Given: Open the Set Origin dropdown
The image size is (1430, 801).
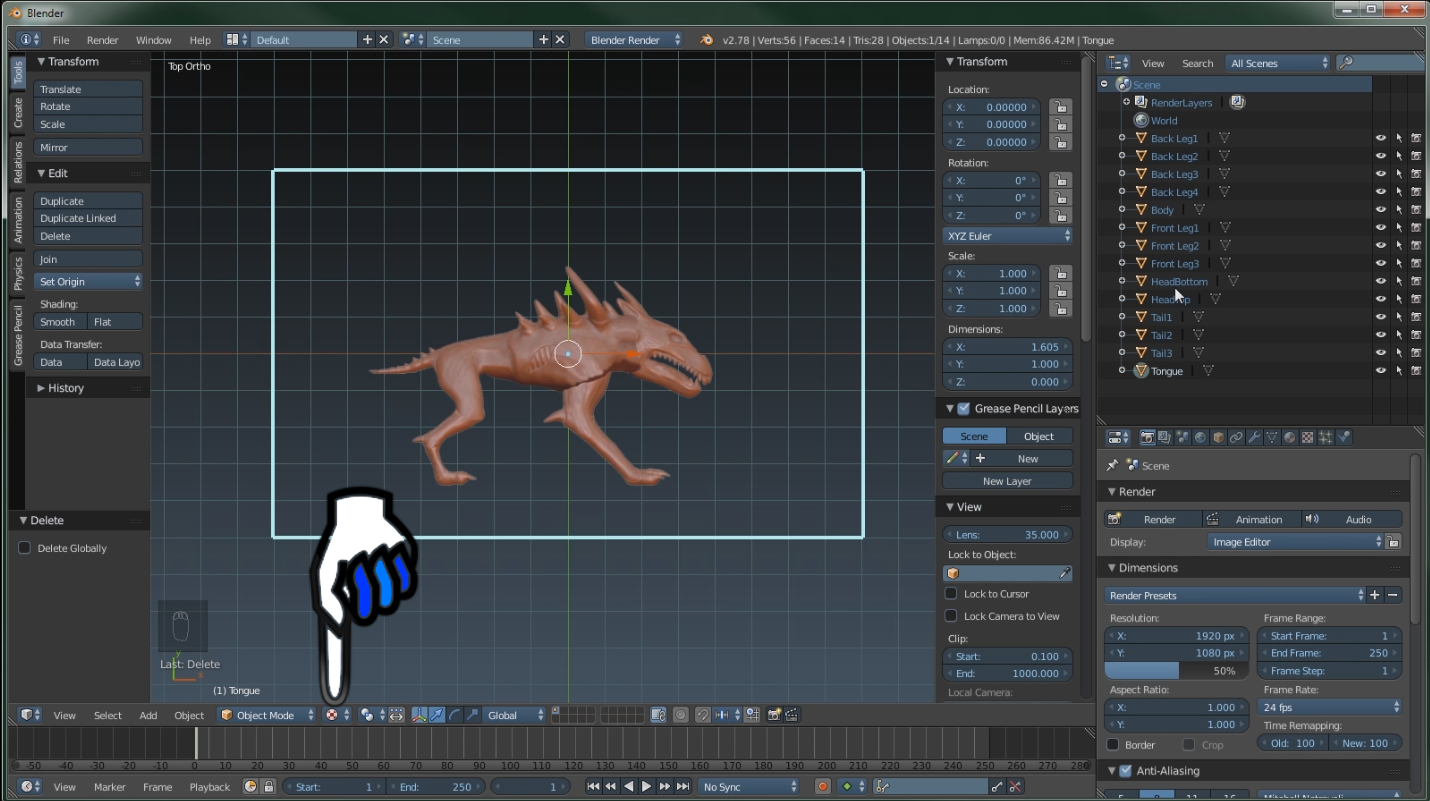Looking at the screenshot, I should (89, 282).
